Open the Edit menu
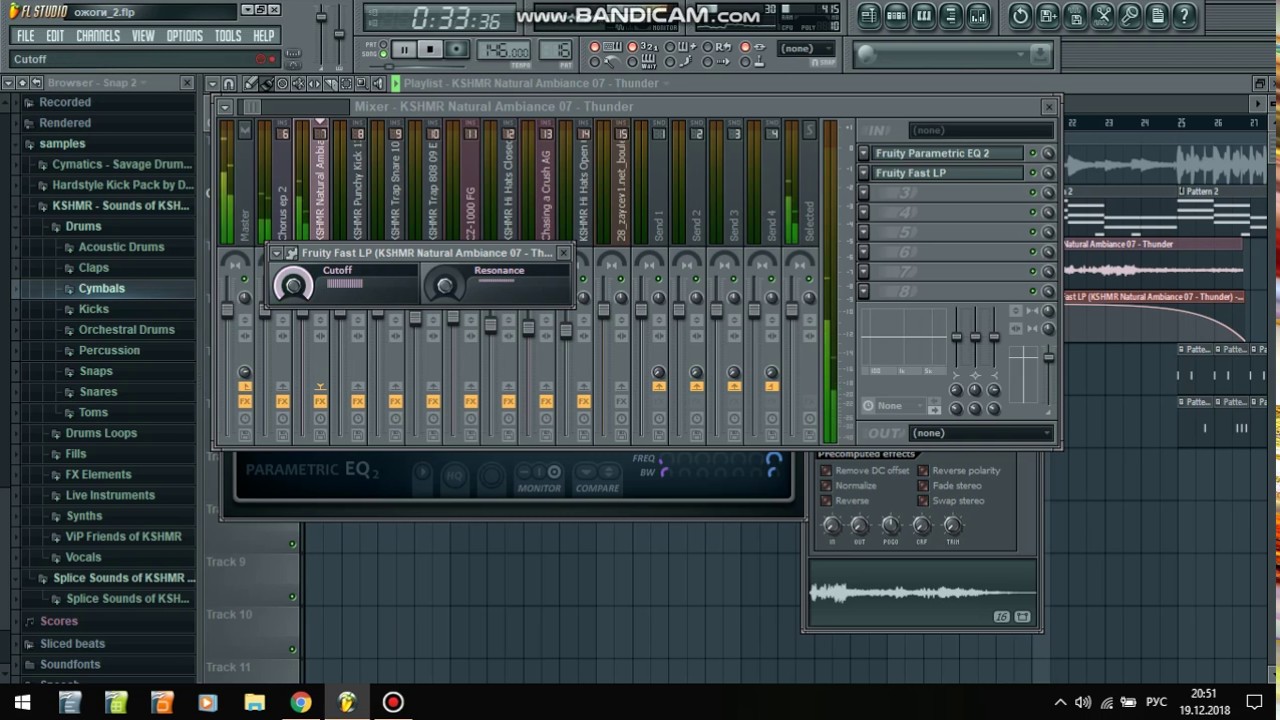 55,36
